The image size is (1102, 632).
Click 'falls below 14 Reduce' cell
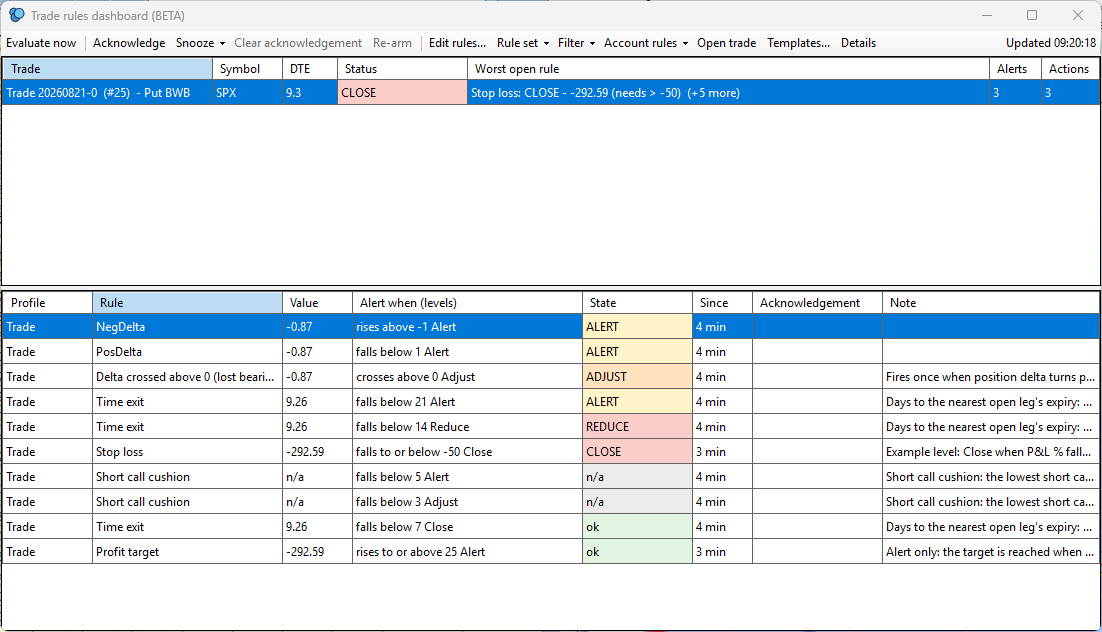[467, 427]
